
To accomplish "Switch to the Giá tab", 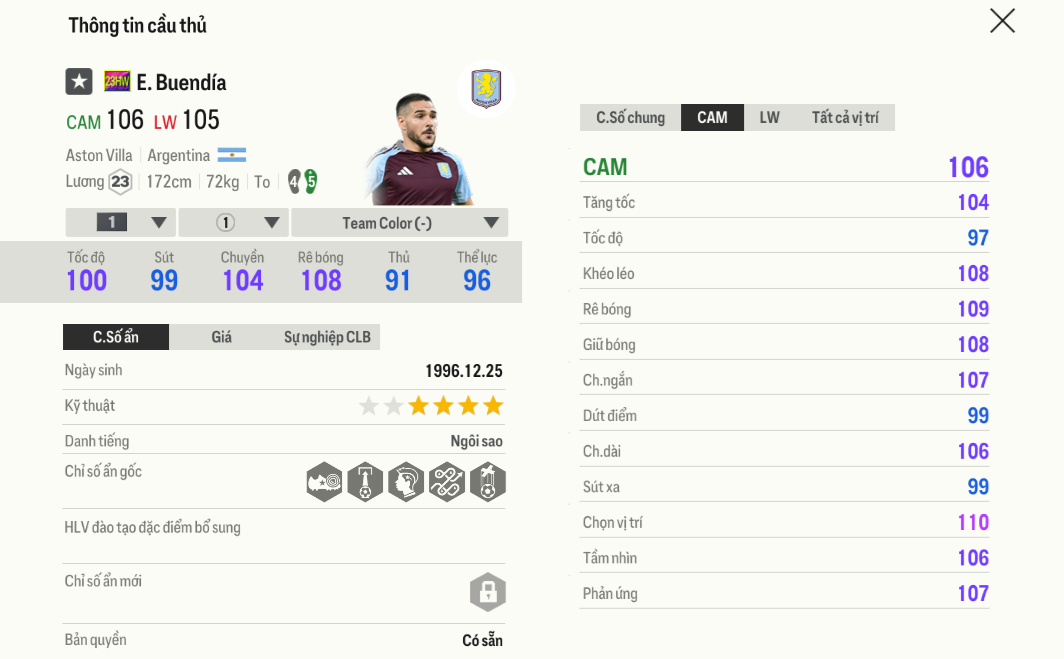I will [x=221, y=337].
